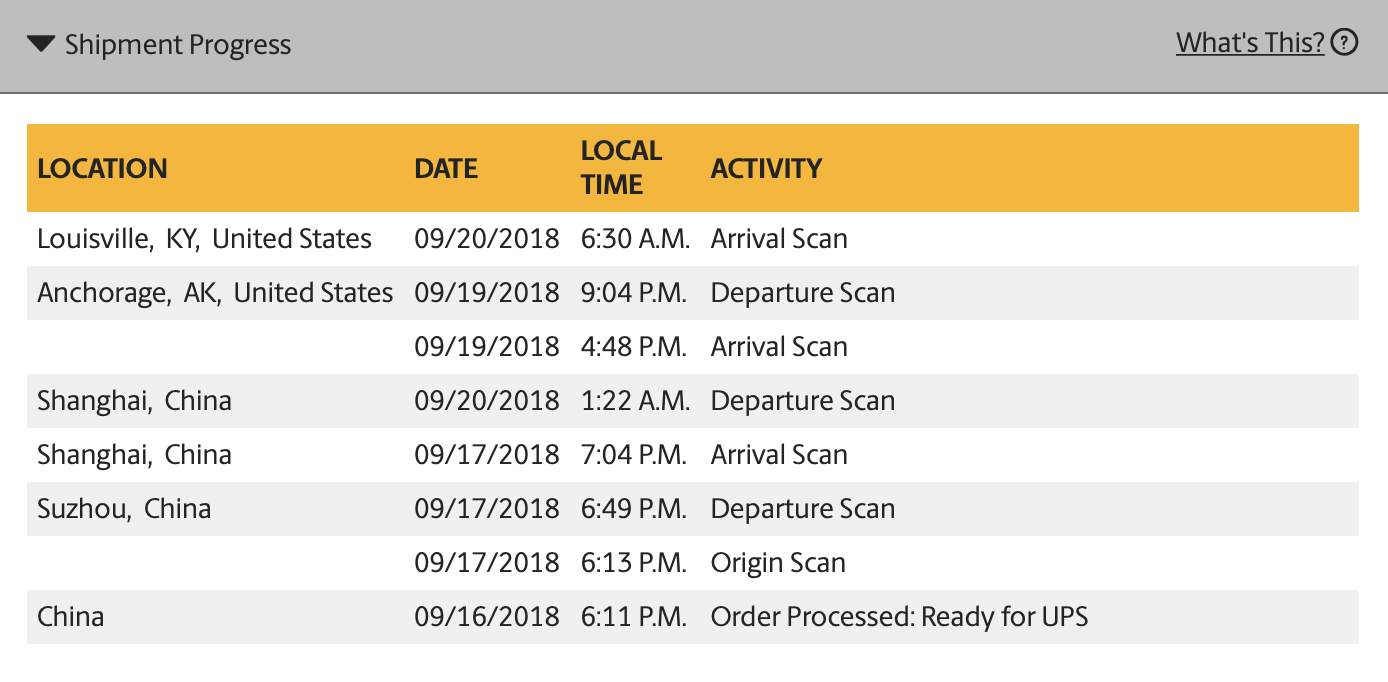Collapse the Shipment Progress disclosure triangle

(x=41, y=44)
